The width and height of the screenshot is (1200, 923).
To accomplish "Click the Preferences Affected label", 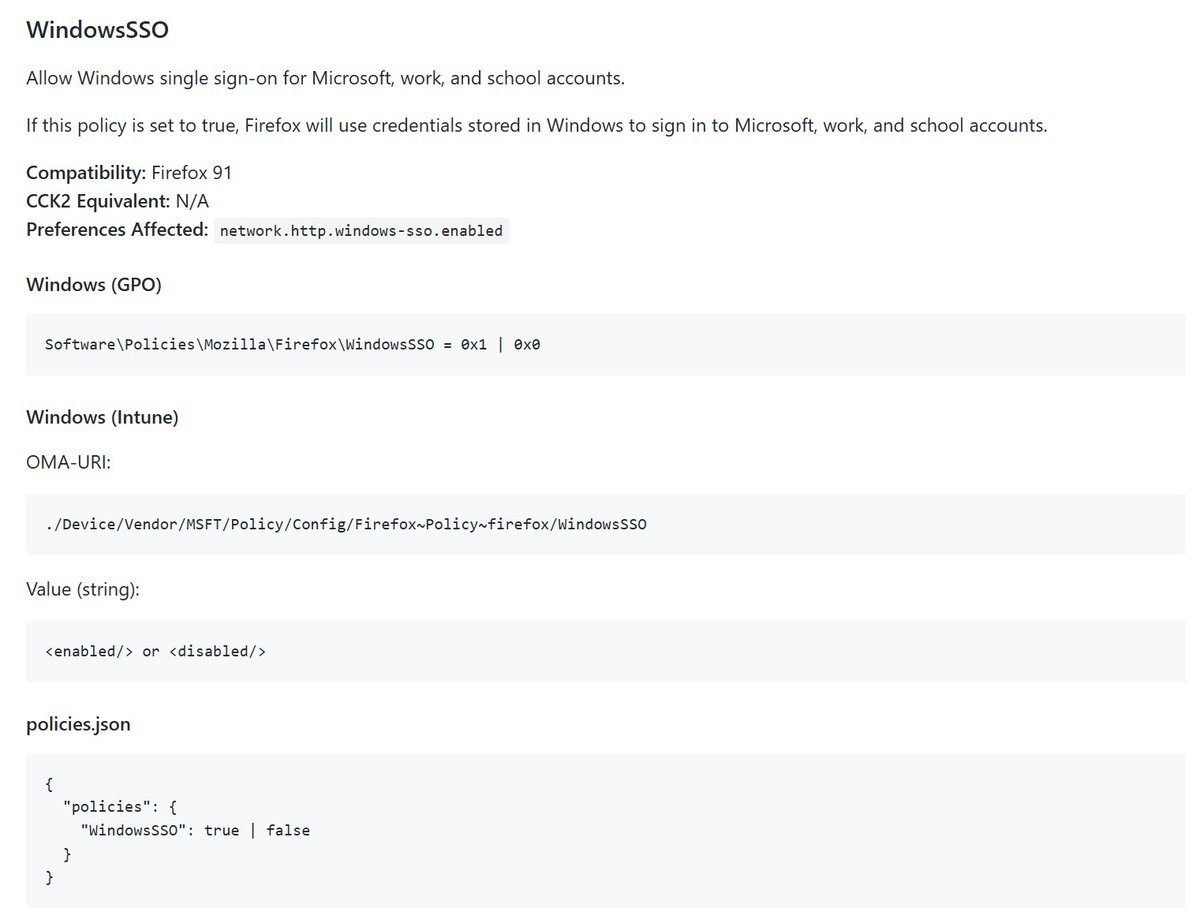I will tap(117, 229).
